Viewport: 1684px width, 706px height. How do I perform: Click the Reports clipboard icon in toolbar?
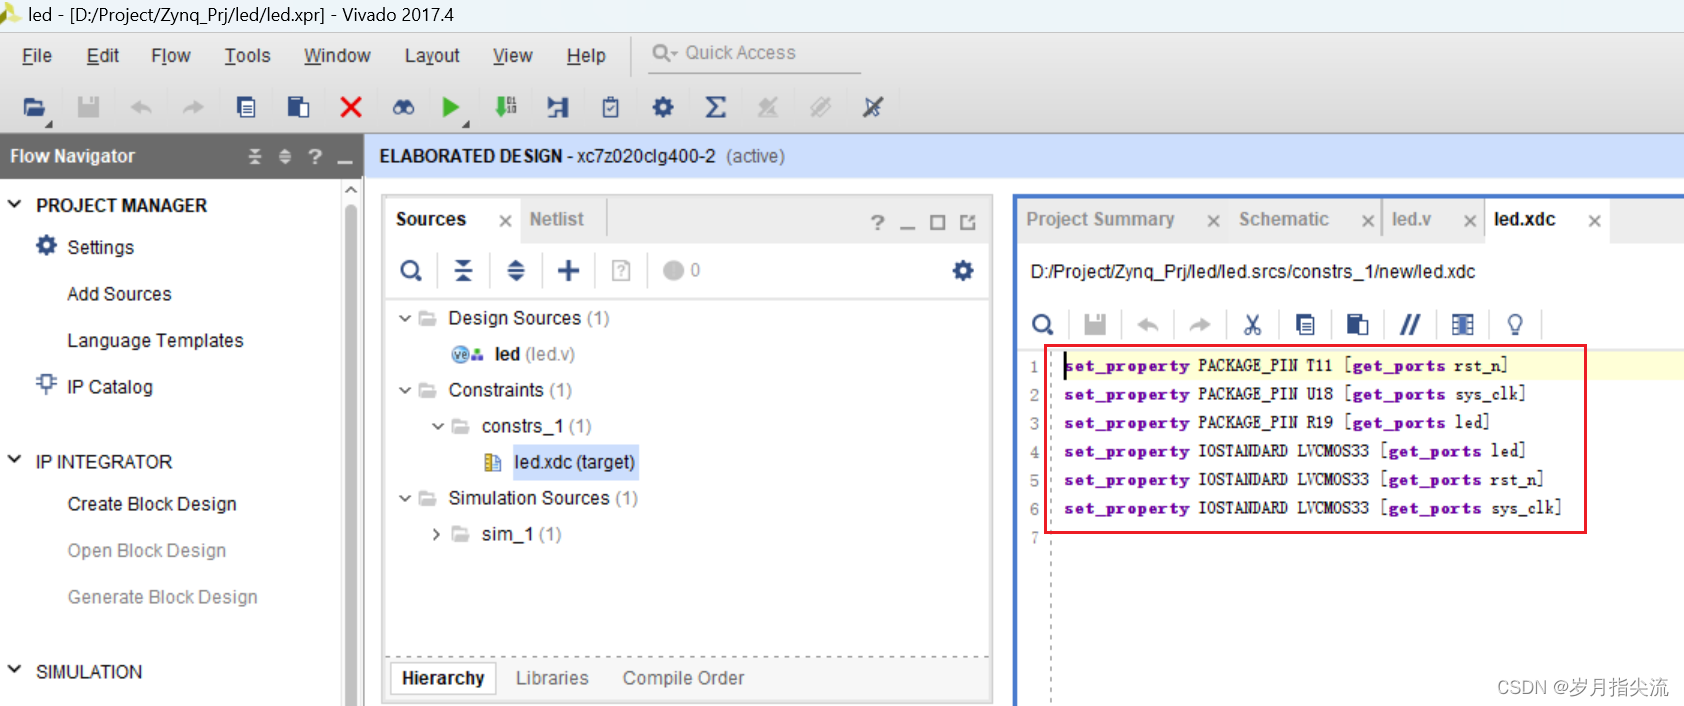point(611,107)
